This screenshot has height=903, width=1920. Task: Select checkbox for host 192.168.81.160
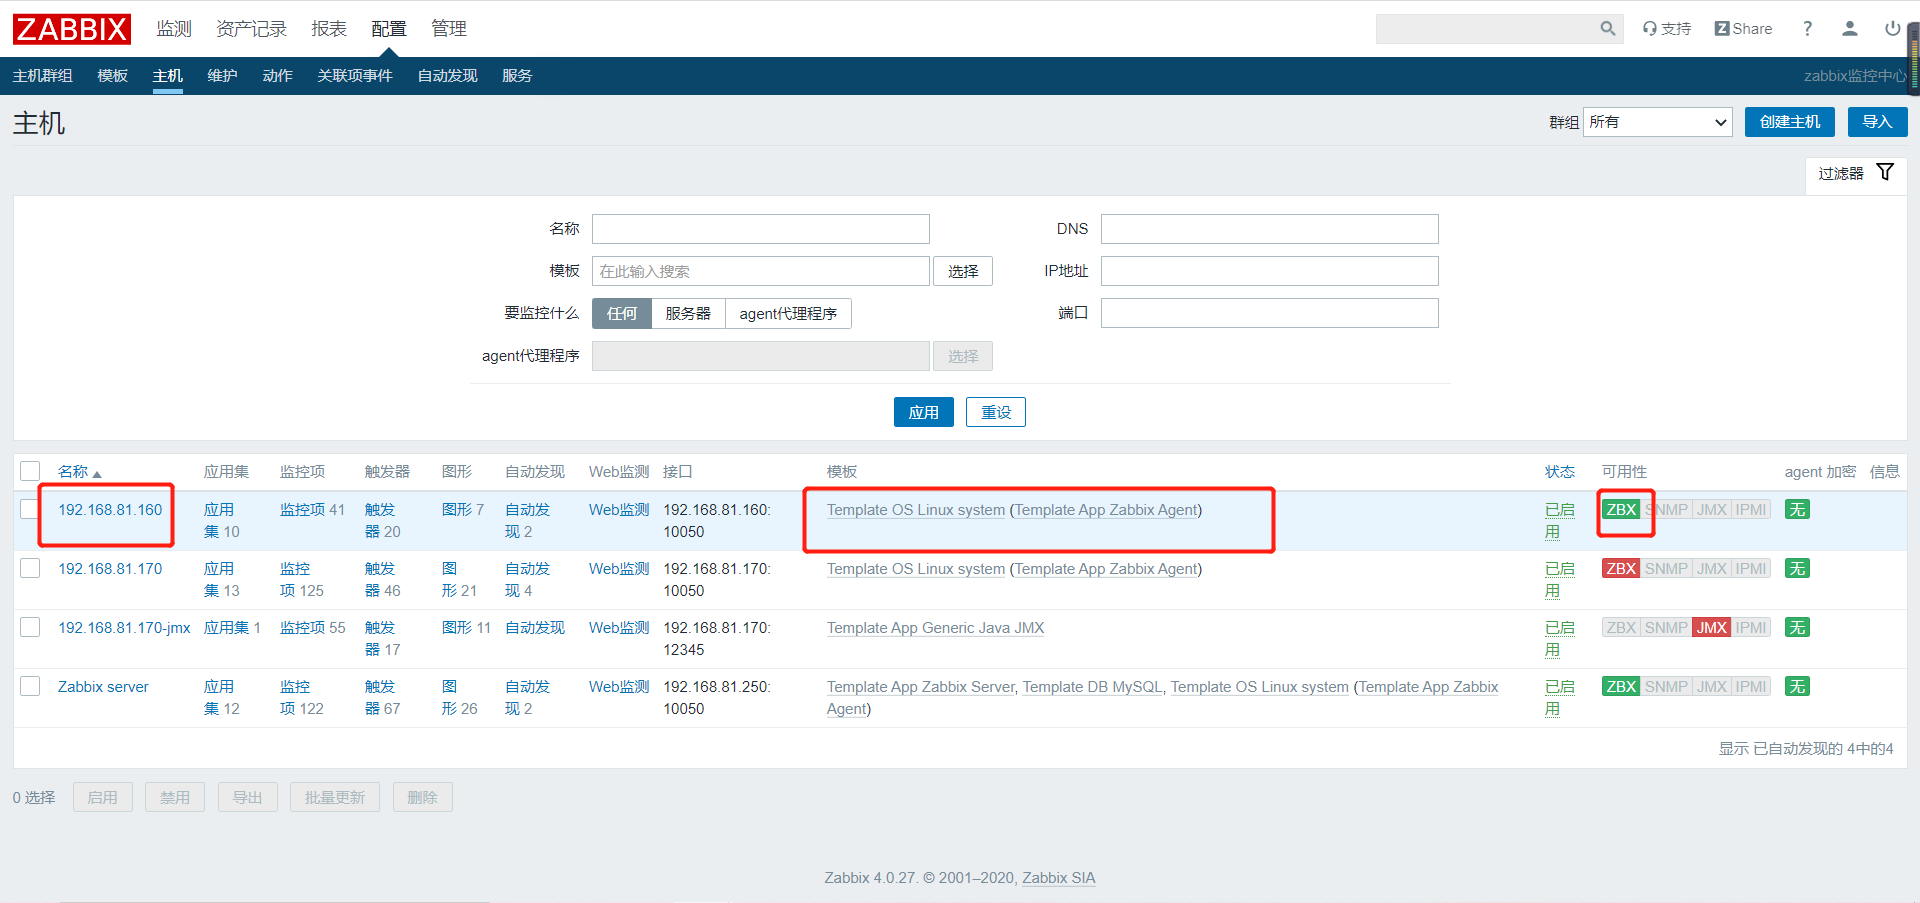click(x=30, y=509)
